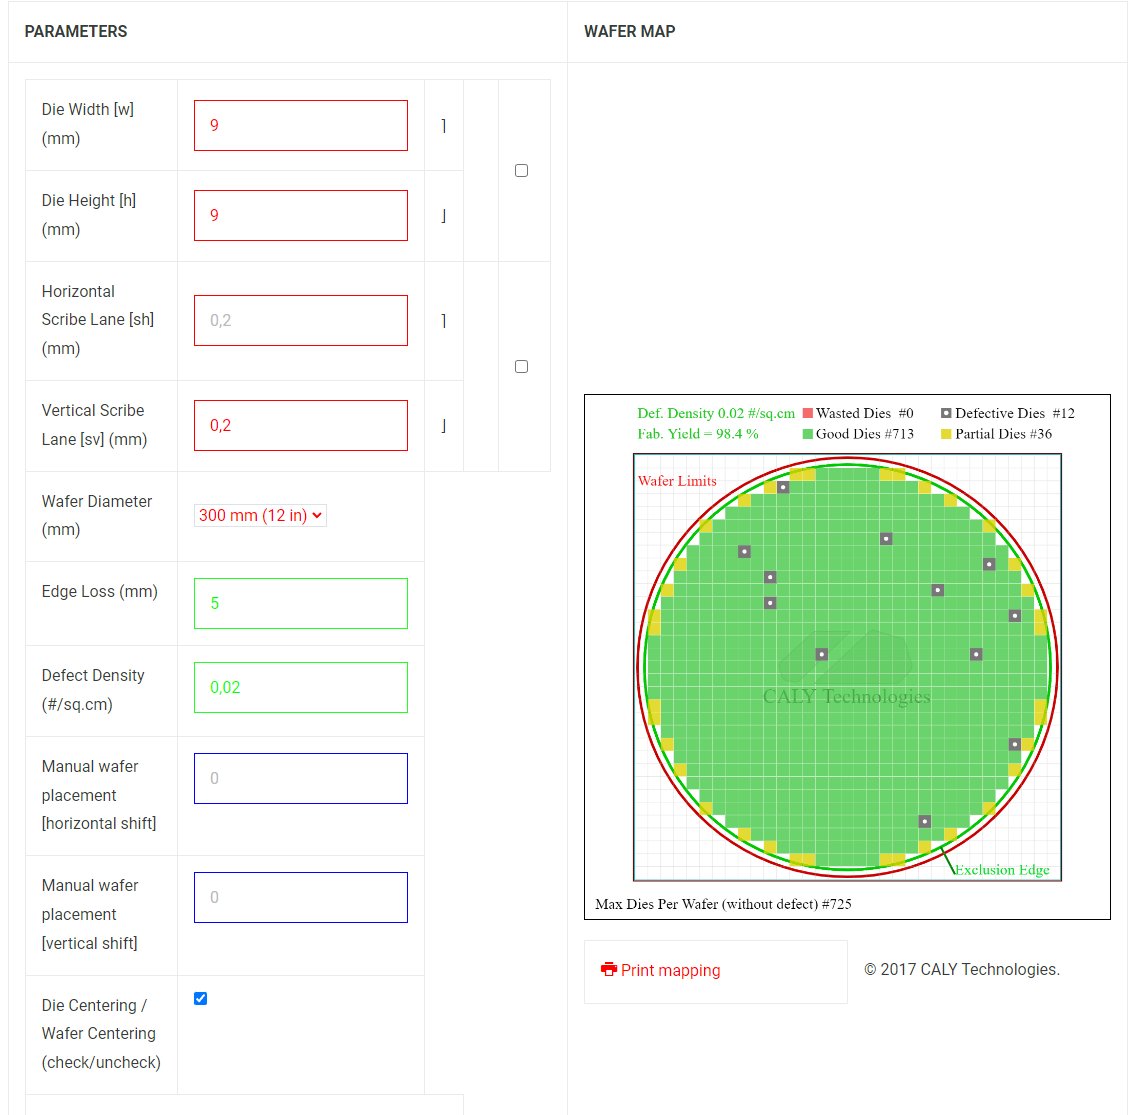Click the Partial Dies yellow legend swatch
The height and width of the screenshot is (1115, 1132).
[946, 434]
